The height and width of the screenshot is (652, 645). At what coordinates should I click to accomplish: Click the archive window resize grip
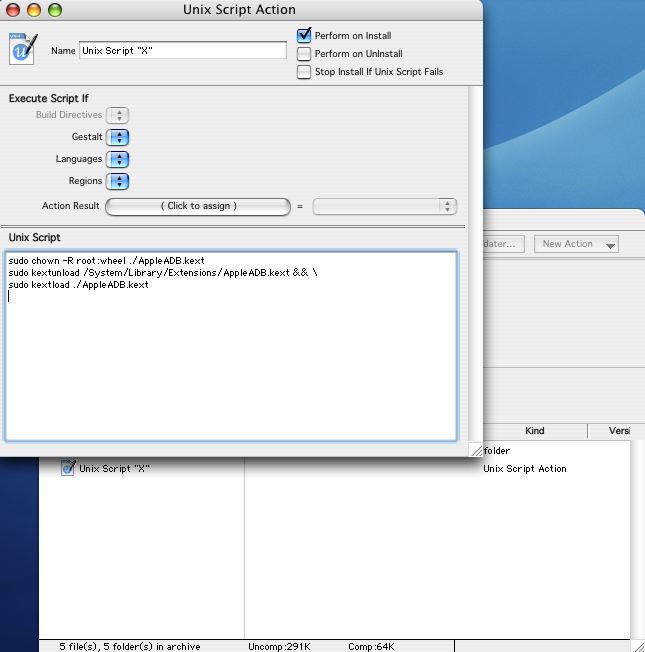point(638,646)
